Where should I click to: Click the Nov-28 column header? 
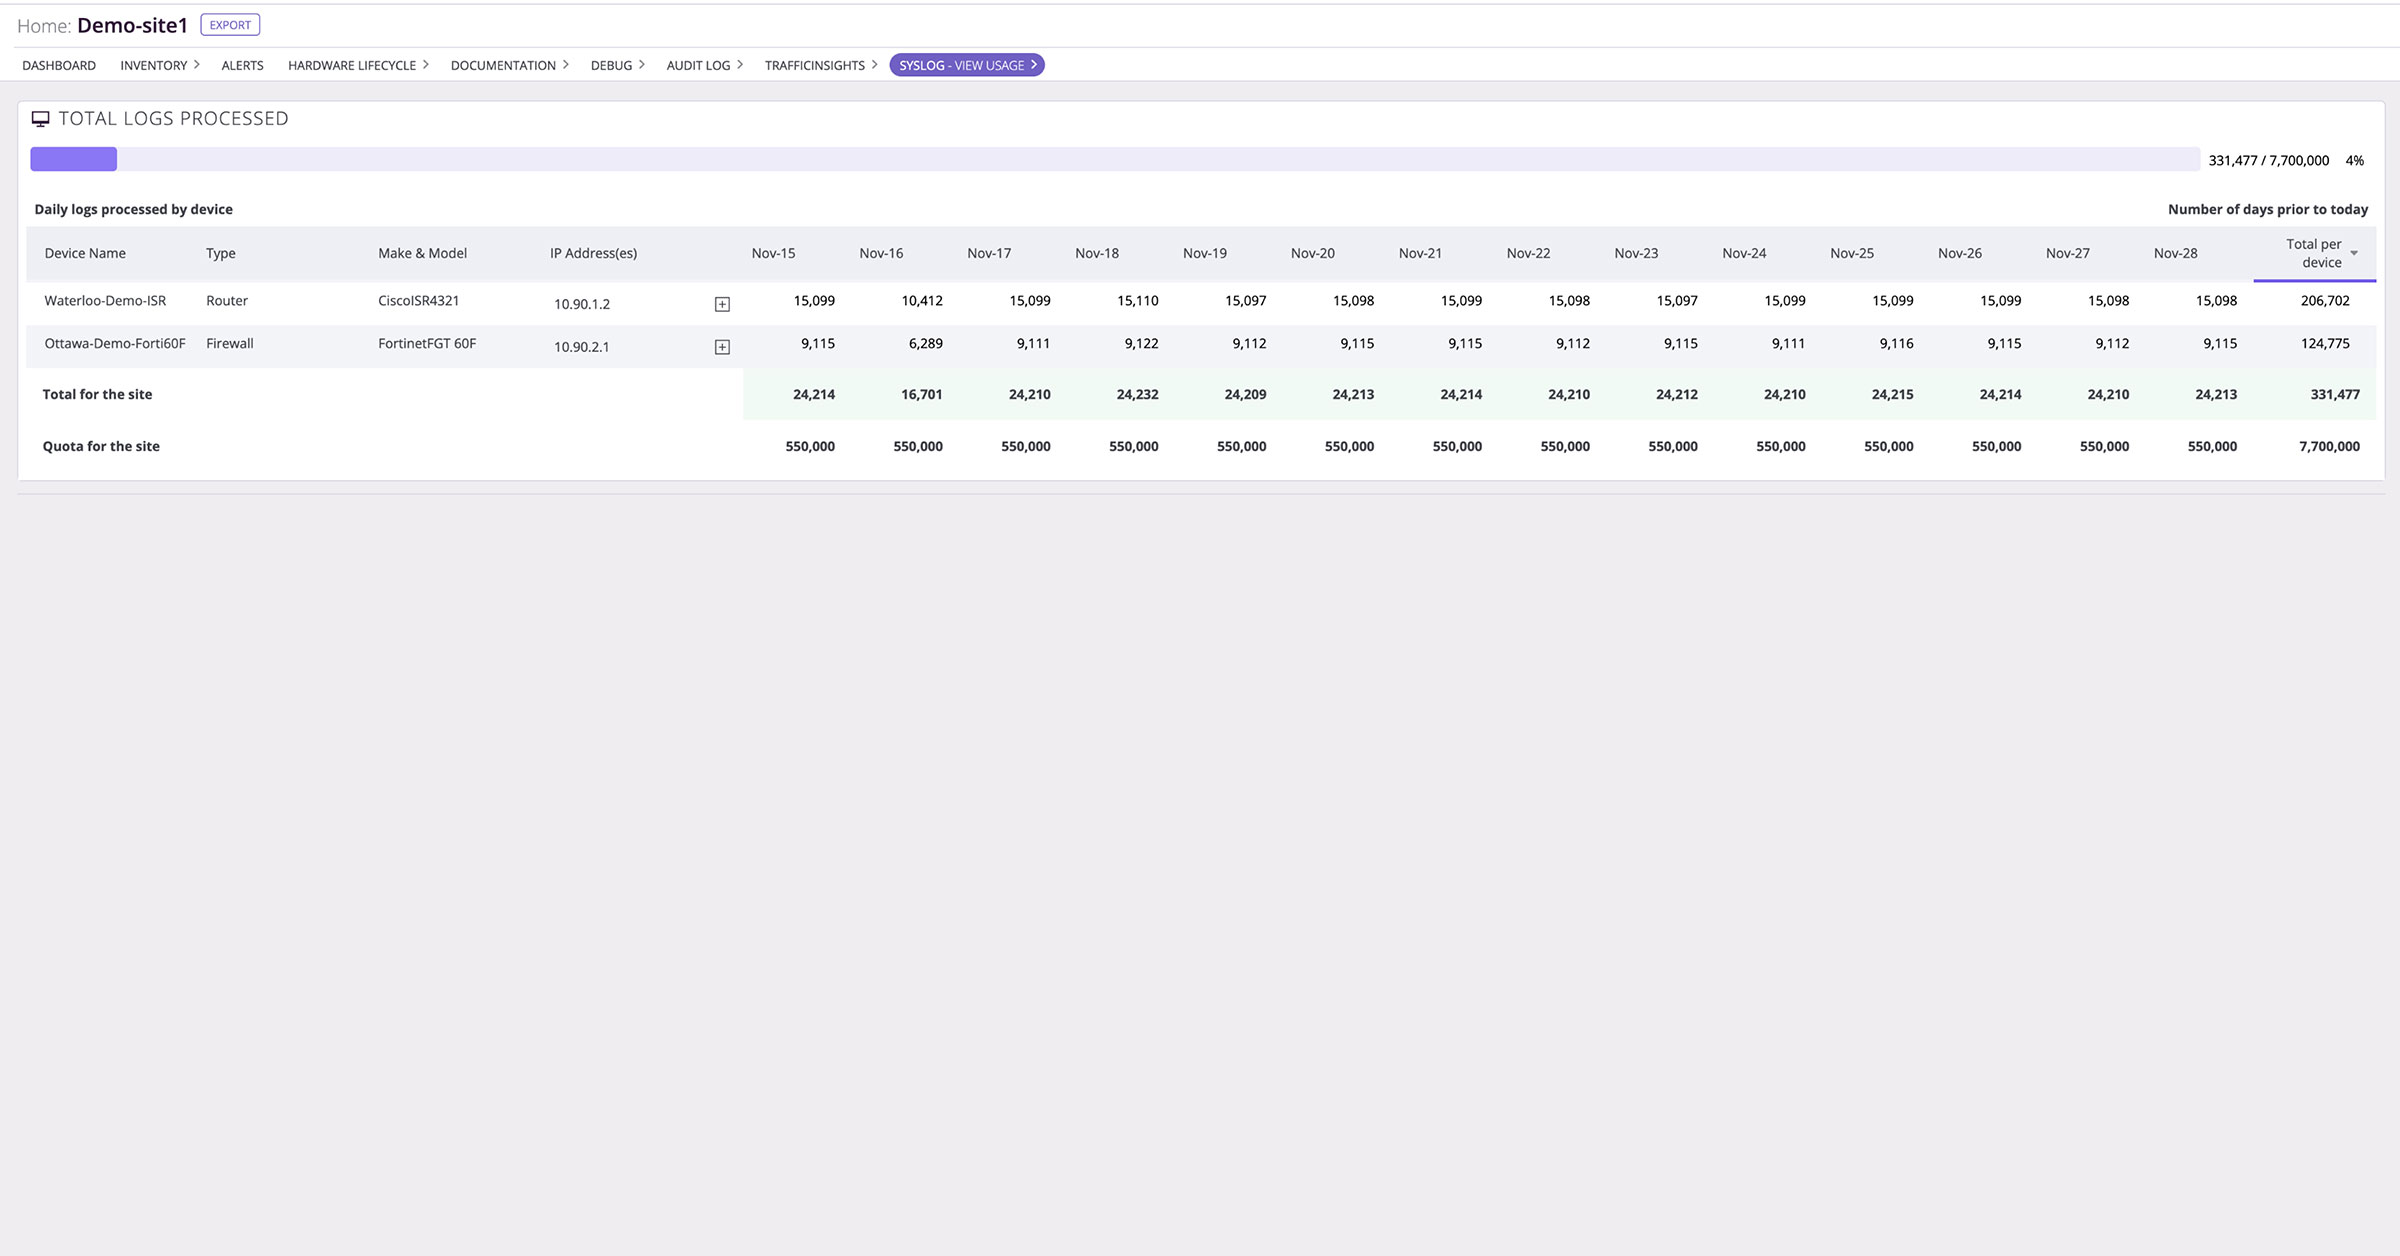click(x=2175, y=253)
